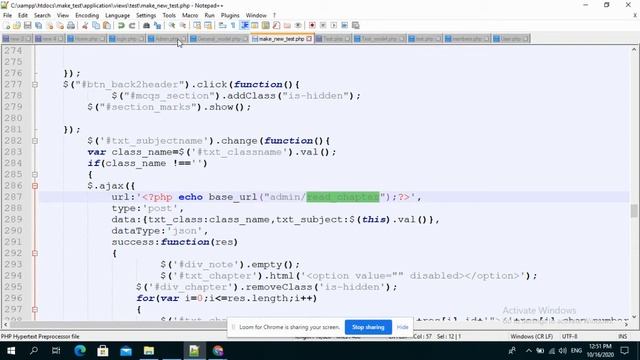Toggle Word Wrap in the toolbar
Screen dimensions: 640x360
222,25
